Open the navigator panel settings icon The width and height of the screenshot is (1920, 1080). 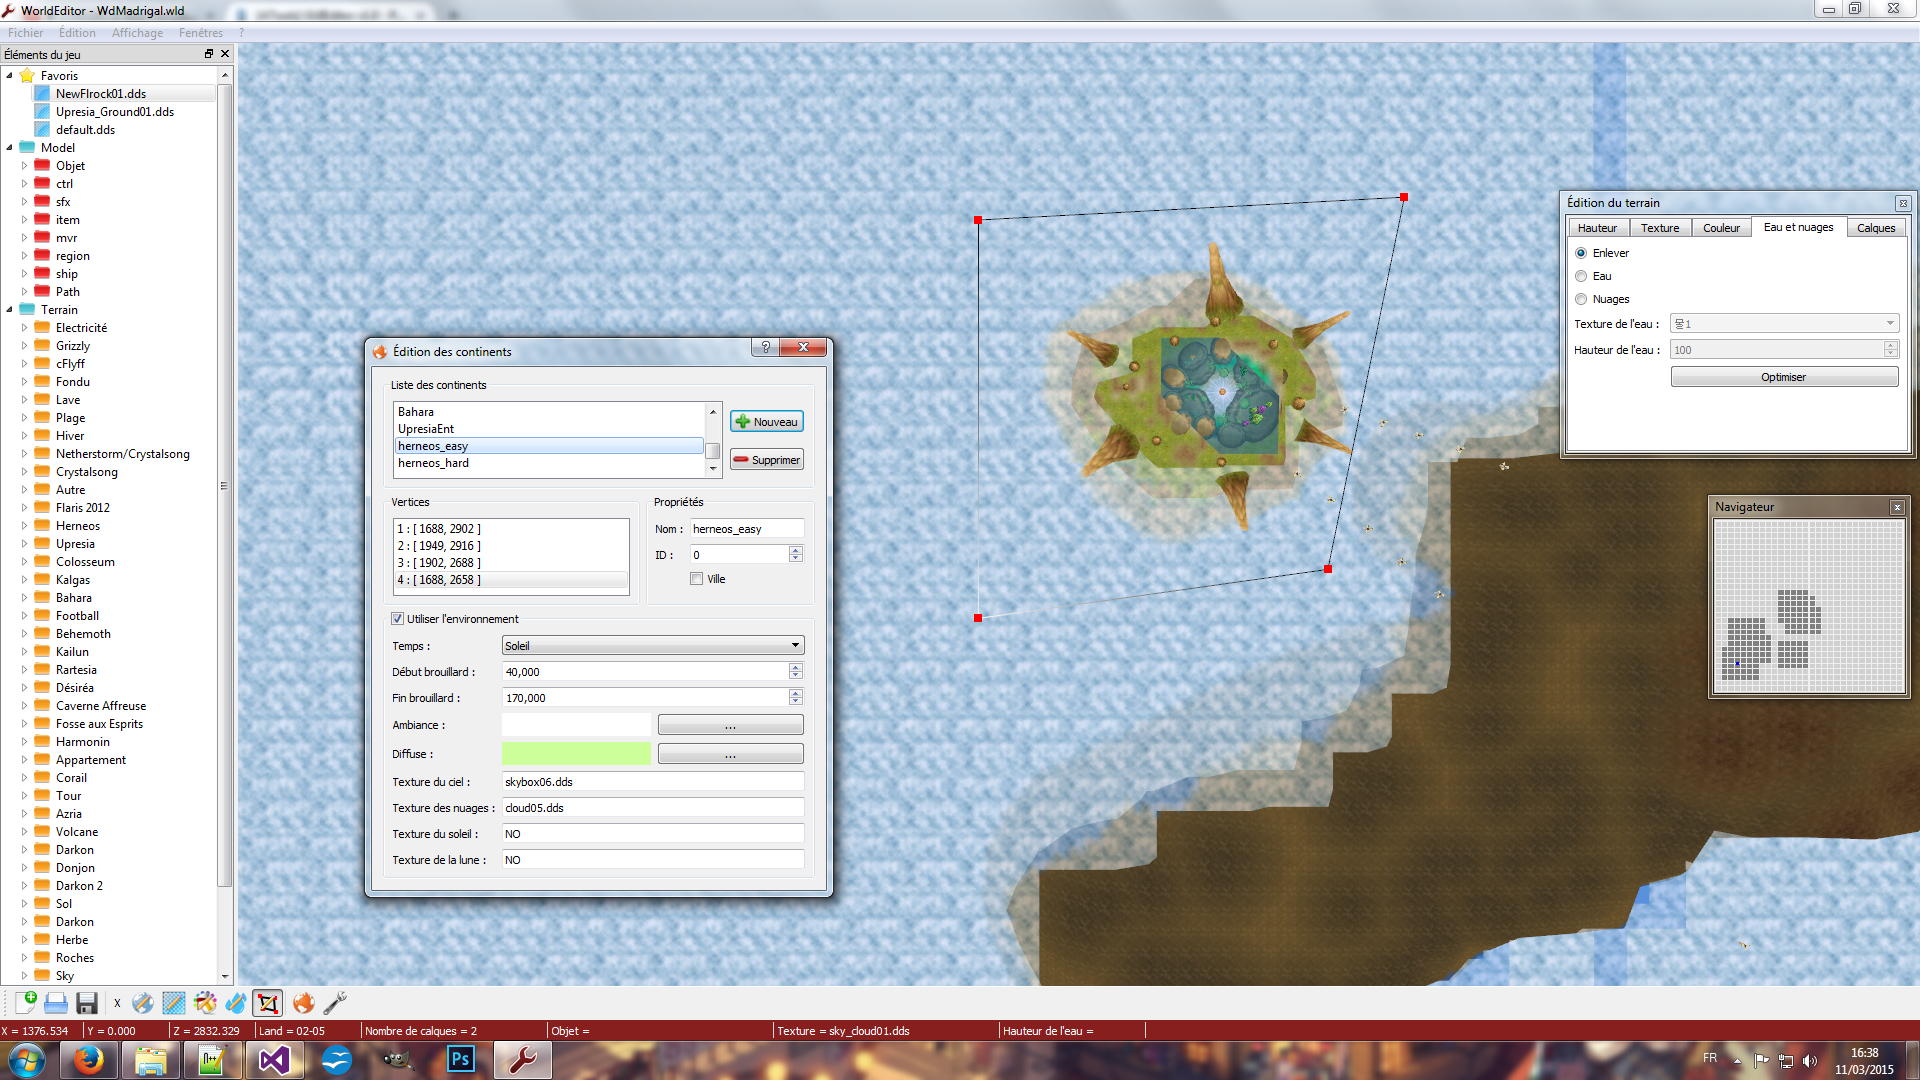tap(1898, 506)
